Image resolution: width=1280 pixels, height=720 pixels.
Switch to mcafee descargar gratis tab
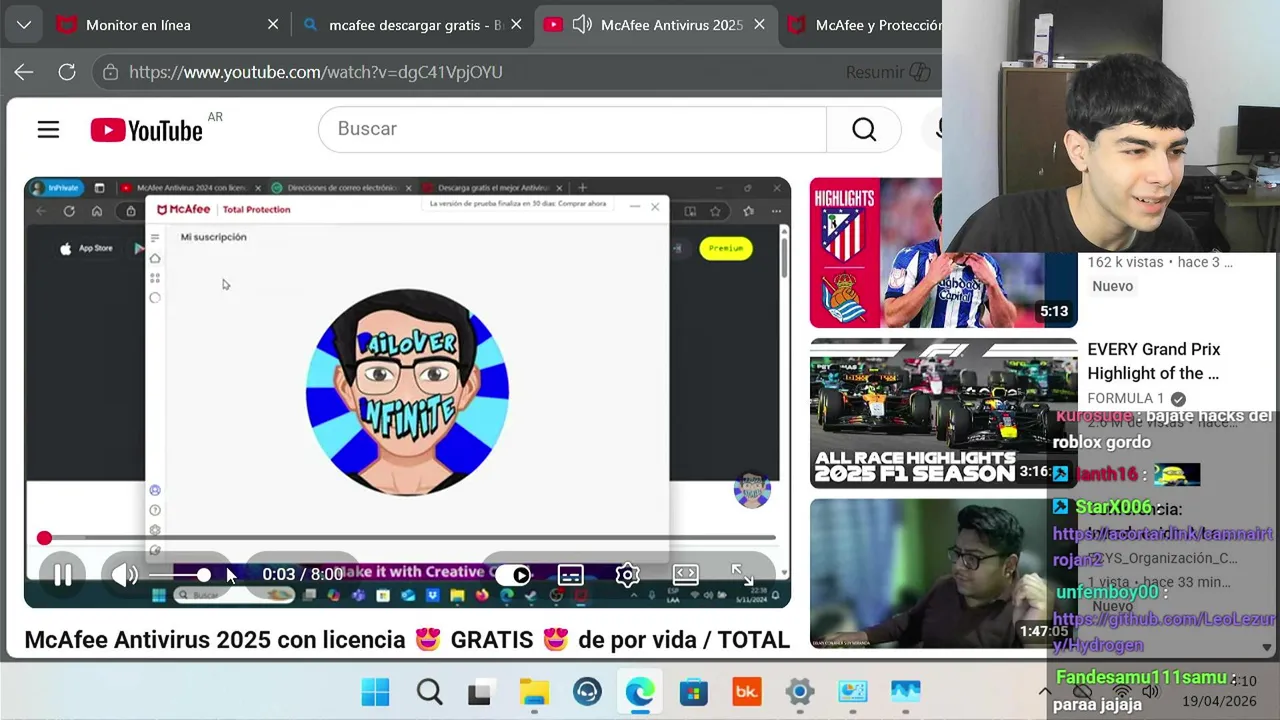pyautogui.click(x=415, y=25)
